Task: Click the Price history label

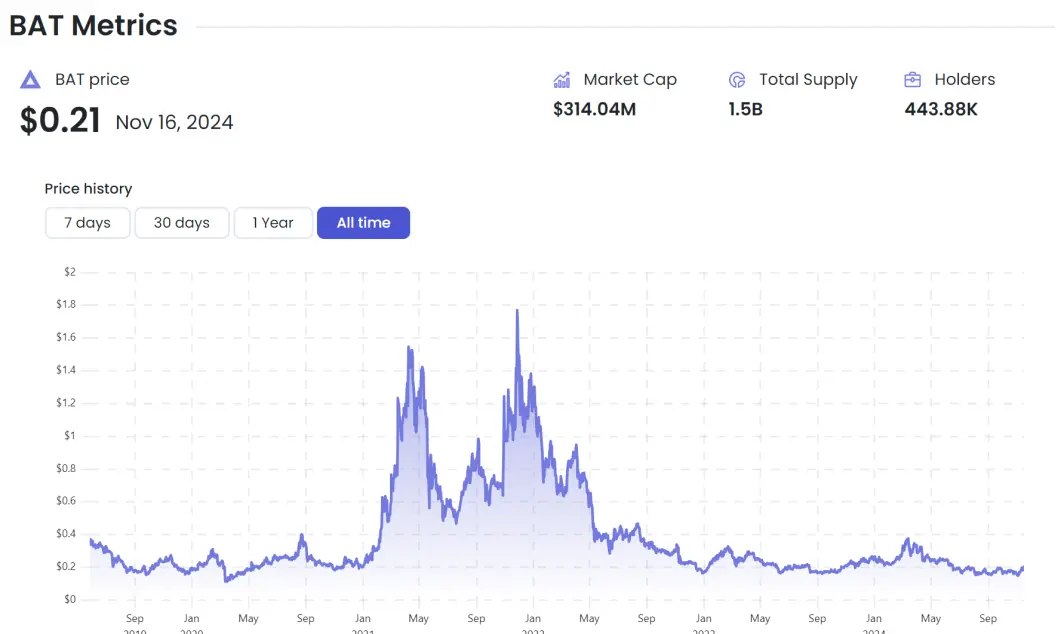Action: click(x=88, y=189)
